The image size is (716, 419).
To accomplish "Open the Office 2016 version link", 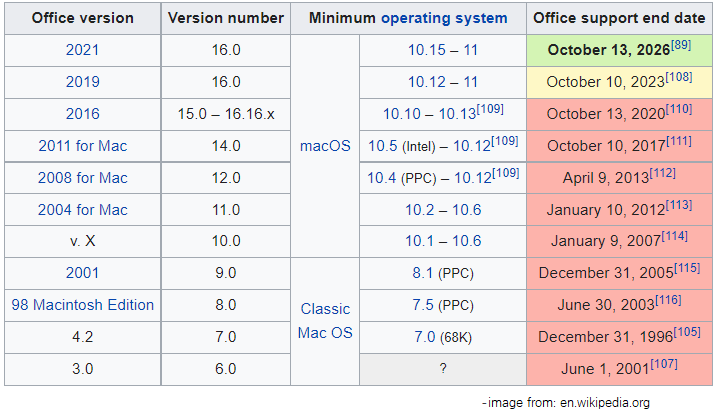I will pos(82,114).
